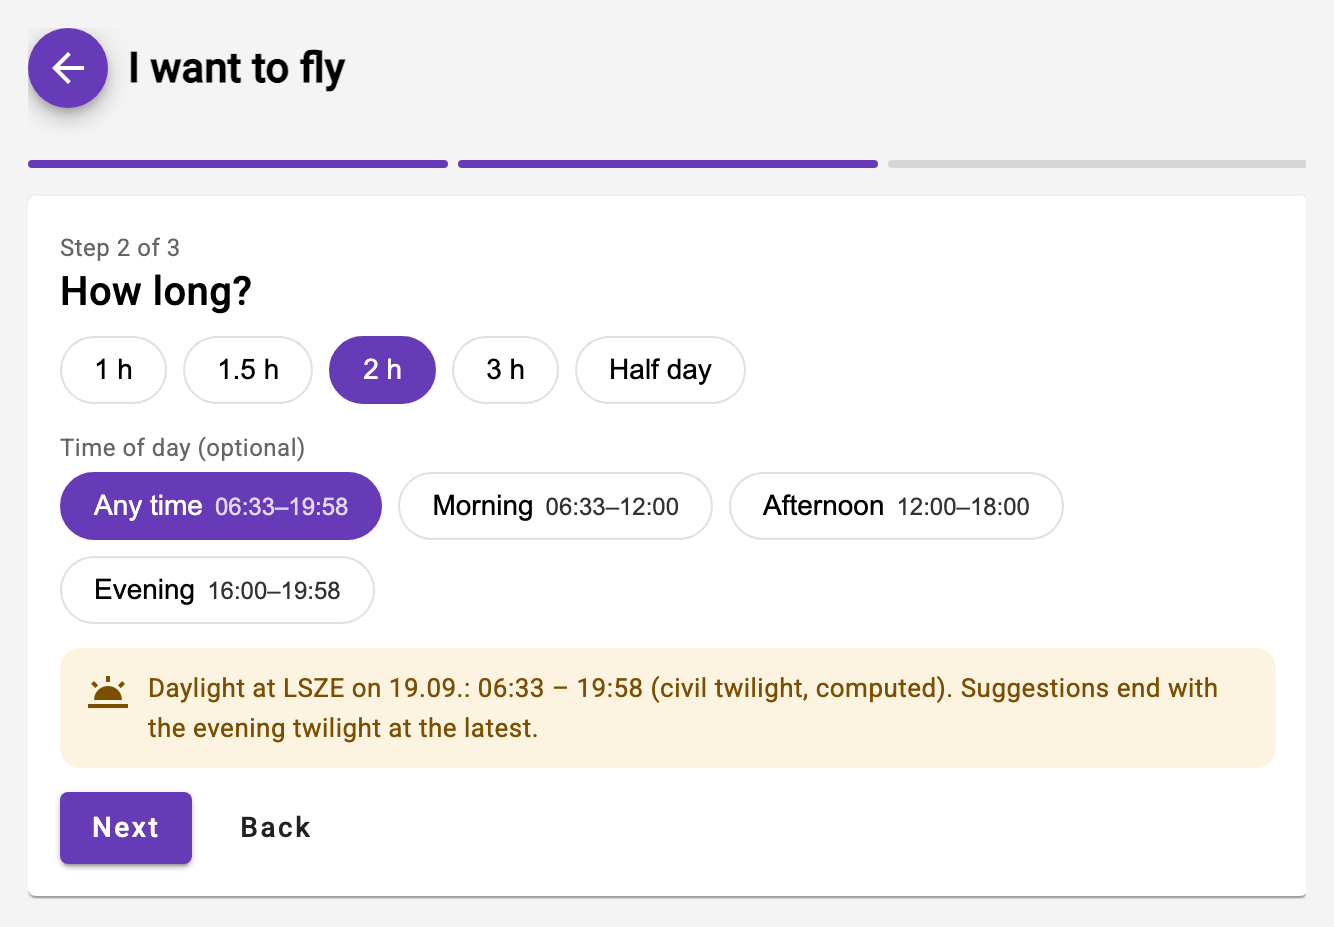Select the Half day duration chip

pos(660,370)
